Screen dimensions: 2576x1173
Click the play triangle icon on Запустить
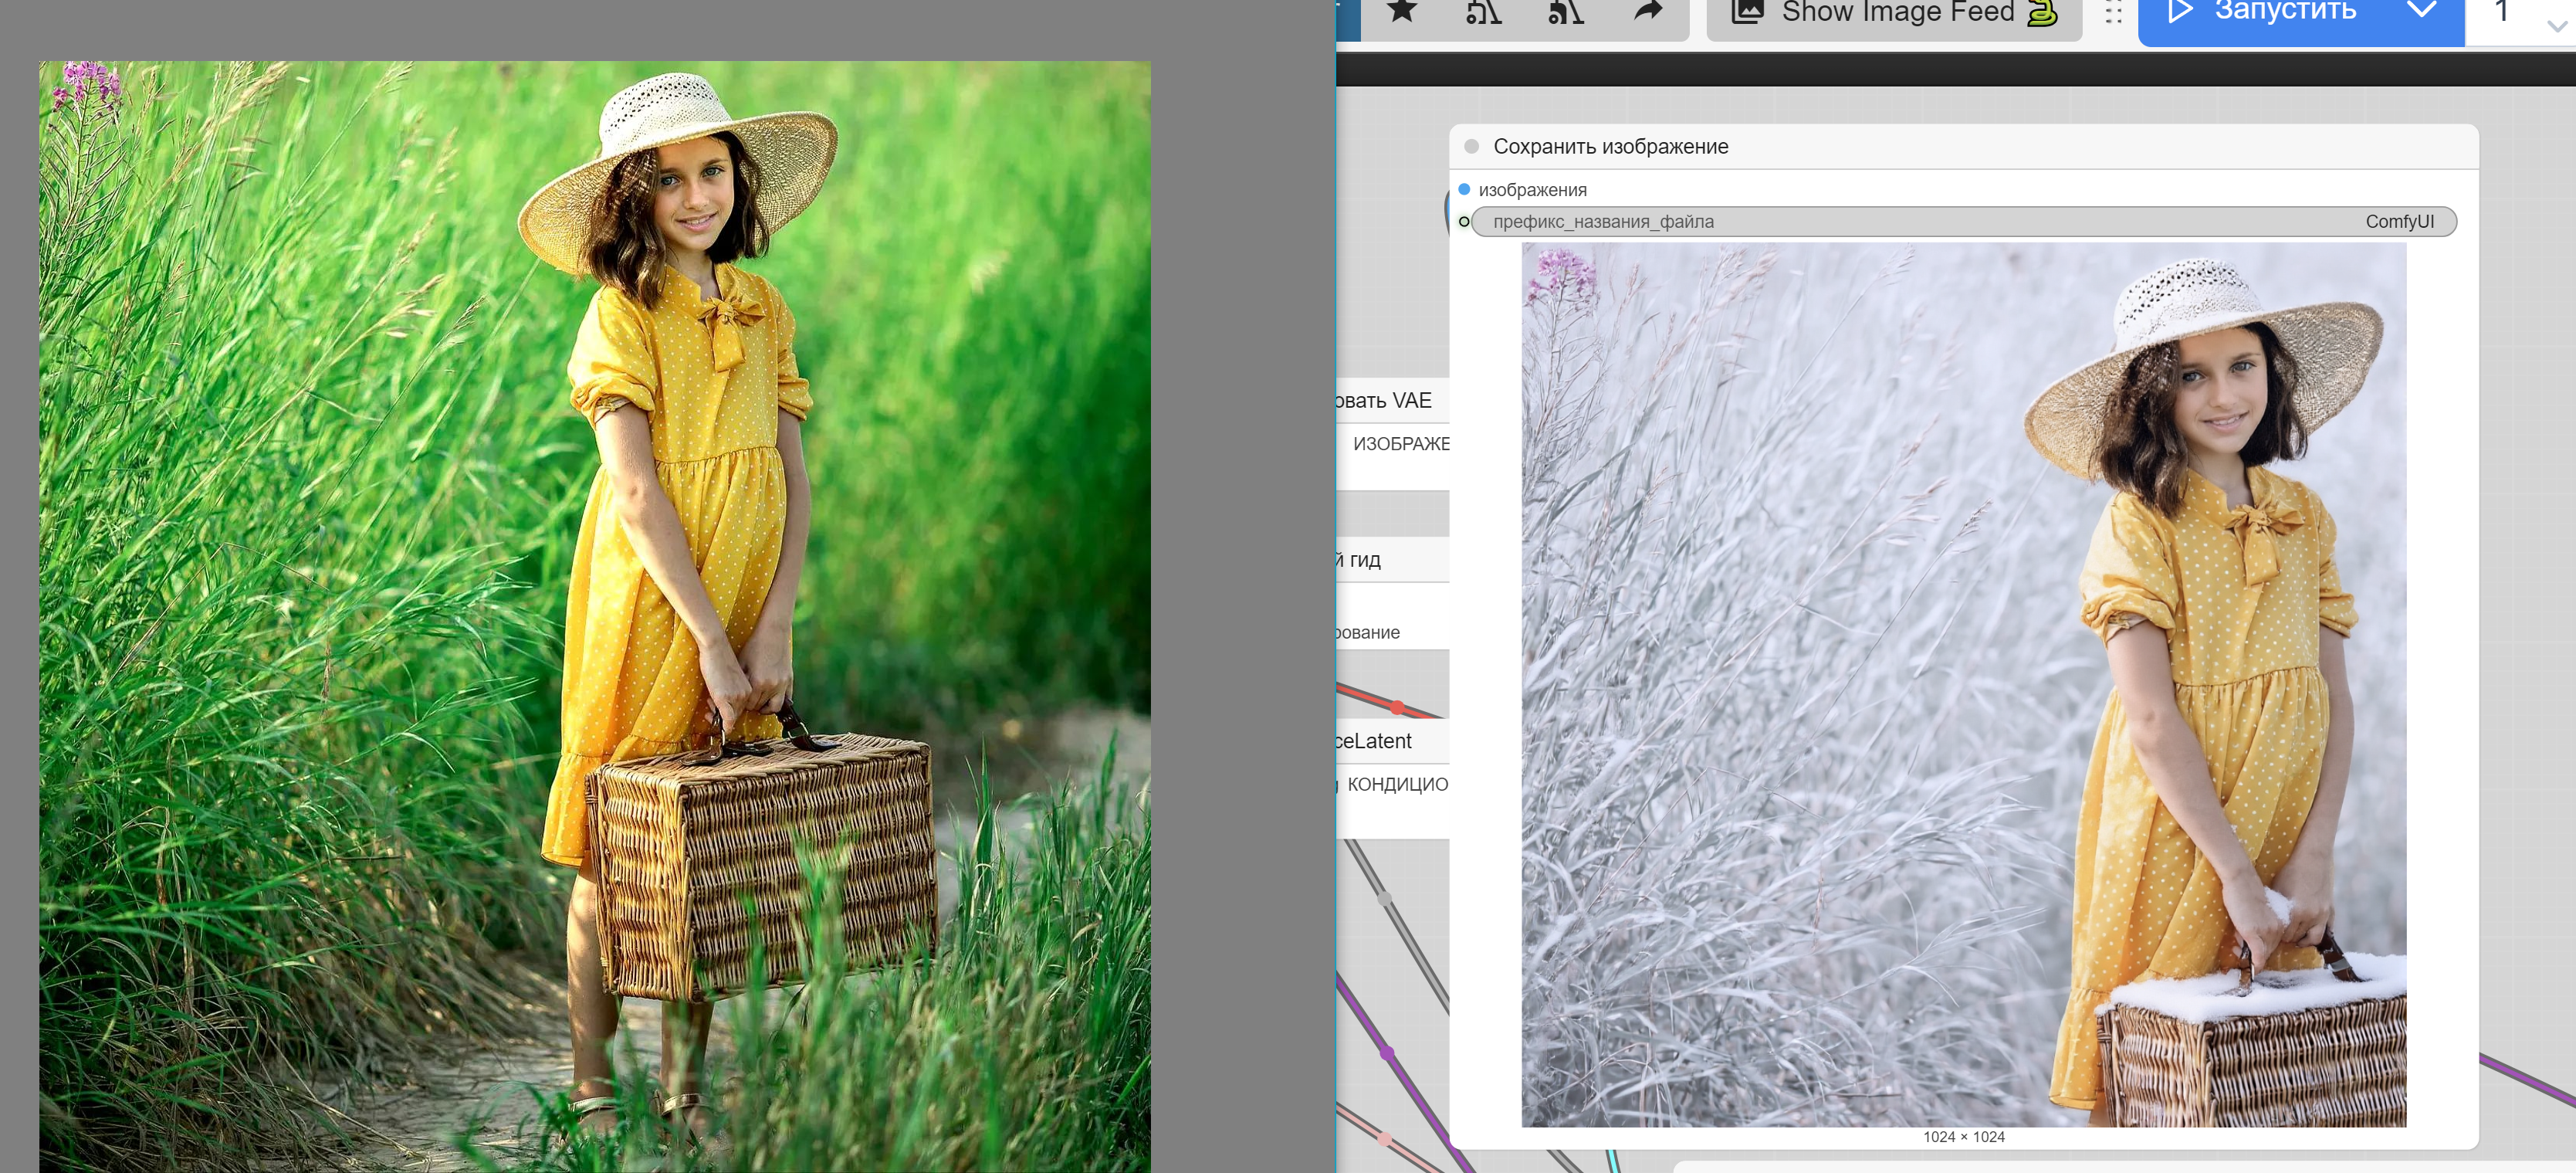(2180, 11)
